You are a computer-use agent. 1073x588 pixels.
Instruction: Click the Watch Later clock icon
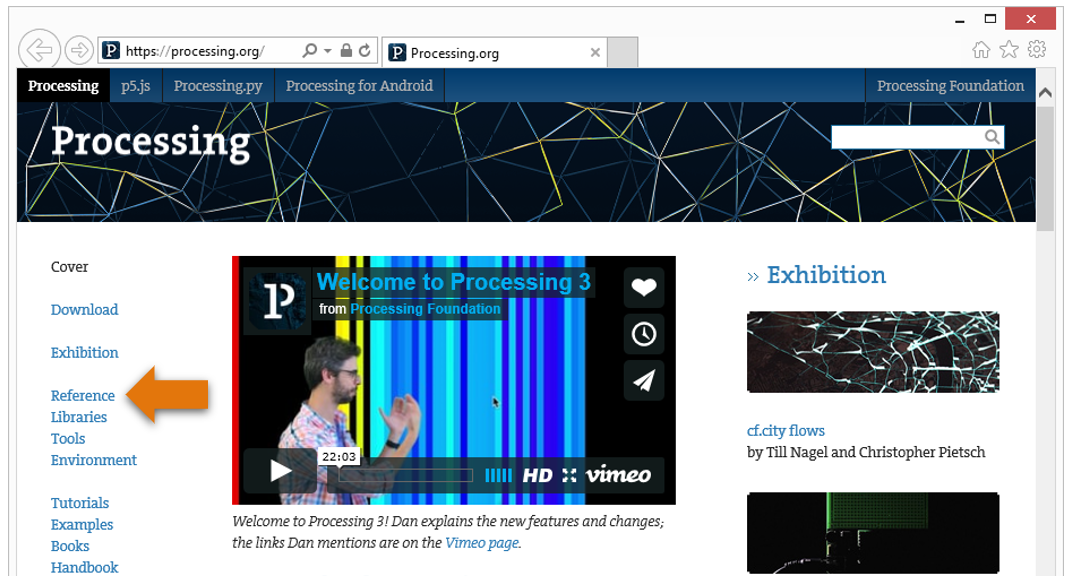click(644, 334)
